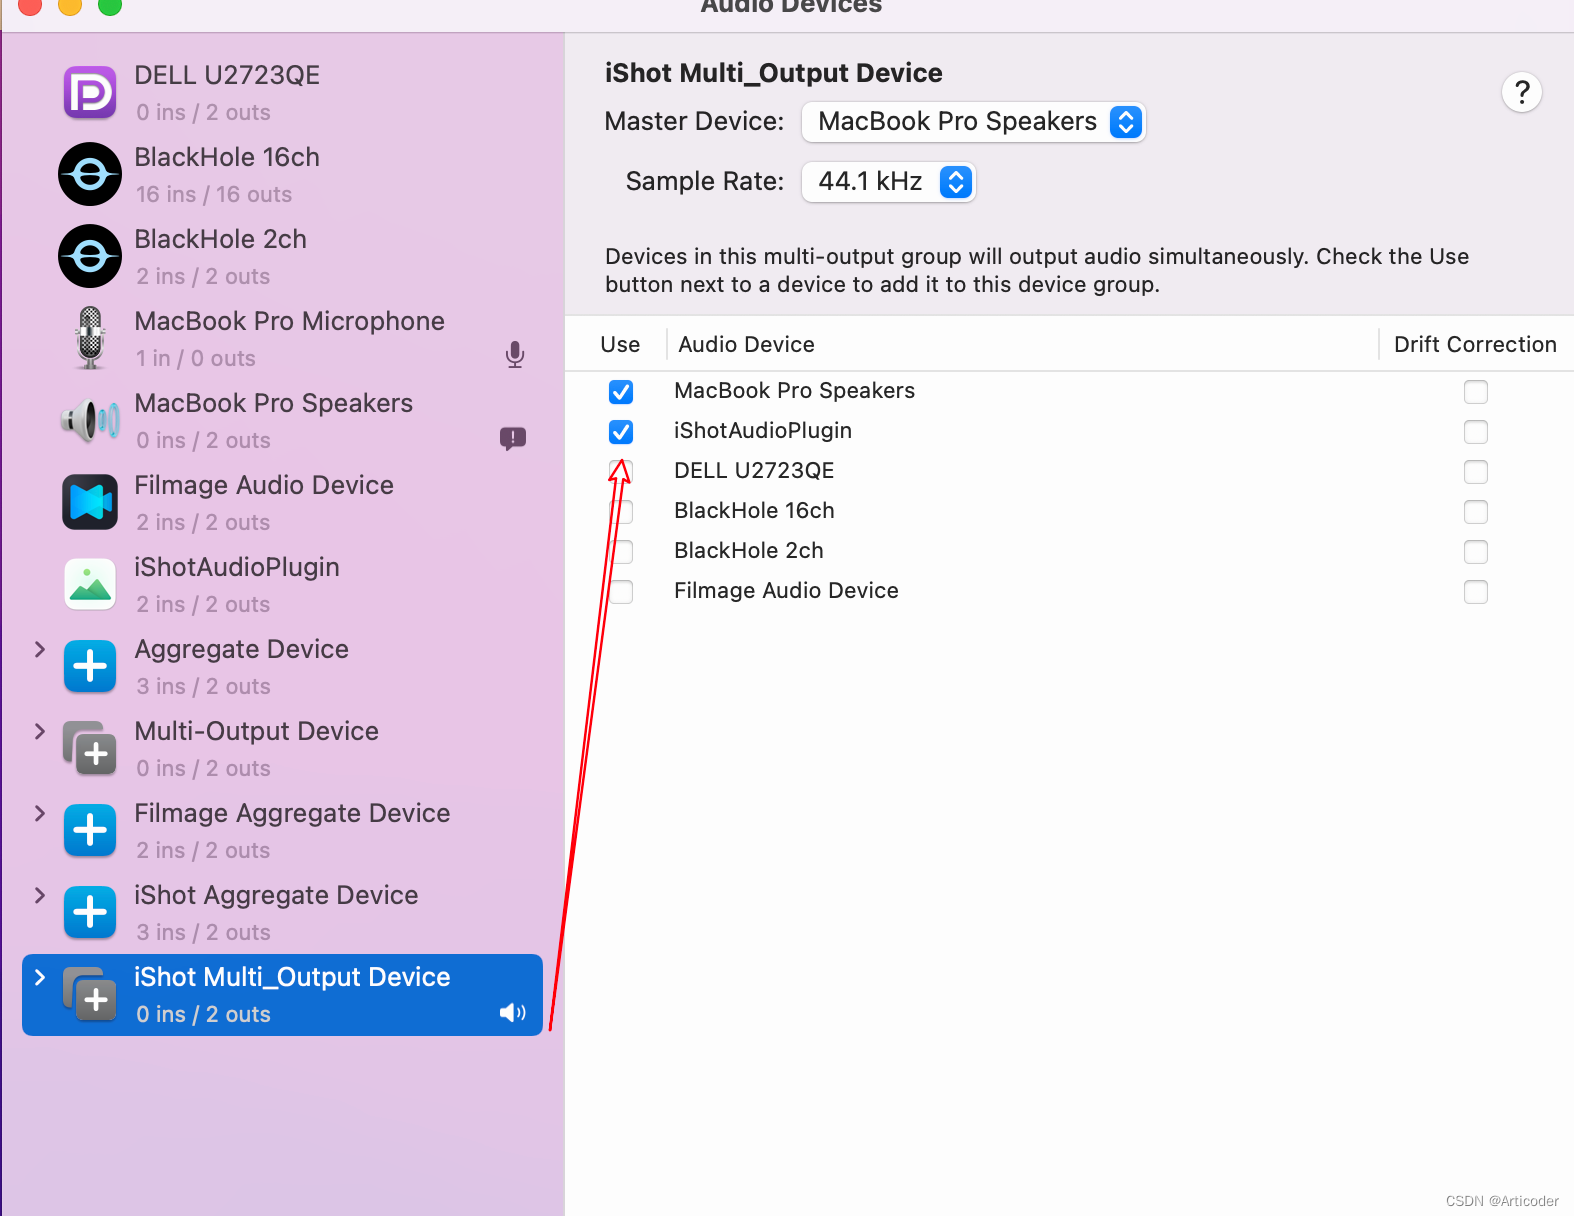
Task: Click MacBook Pro Speakers row in the device table
Action: click(1069, 392)
